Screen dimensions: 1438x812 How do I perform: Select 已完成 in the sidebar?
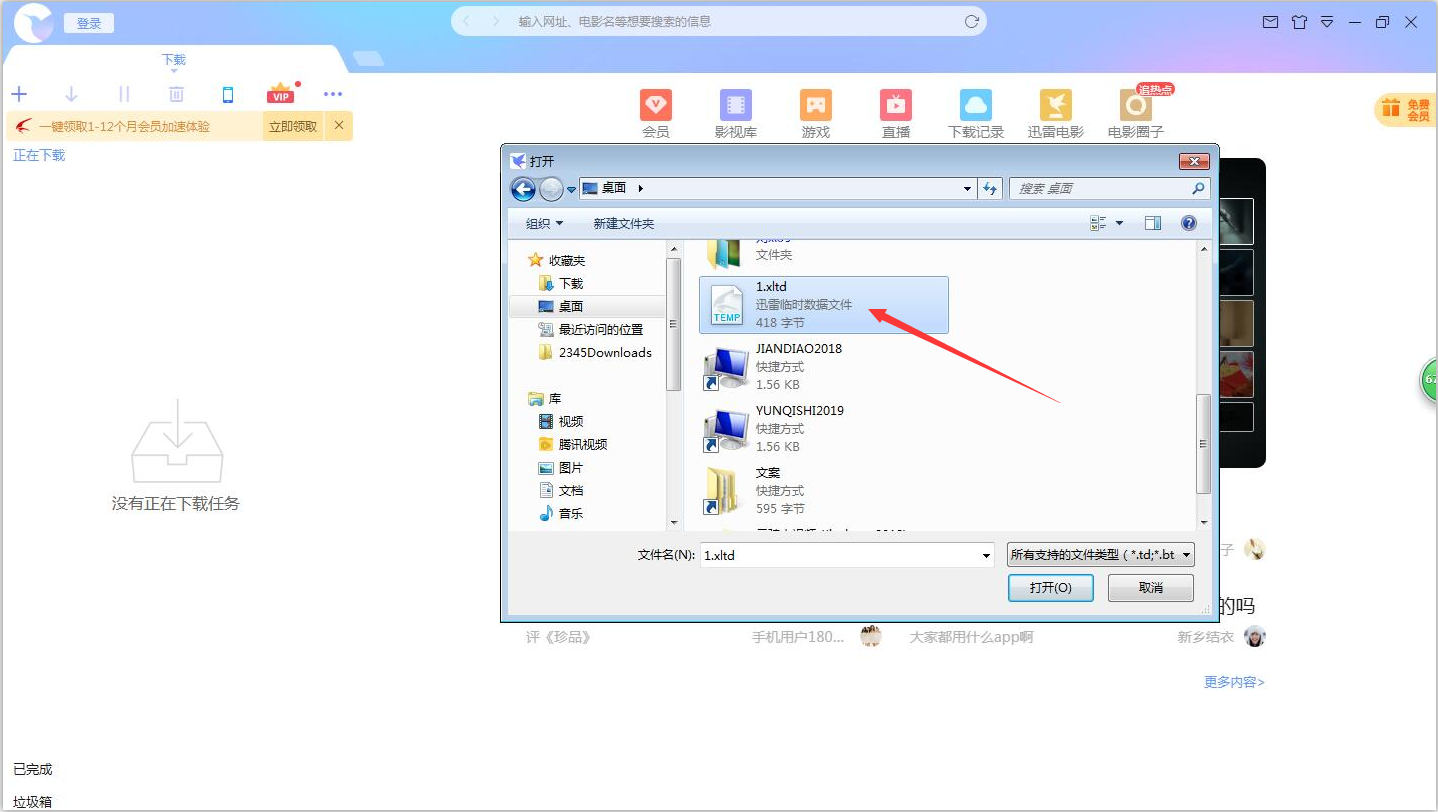click(33, 769)
